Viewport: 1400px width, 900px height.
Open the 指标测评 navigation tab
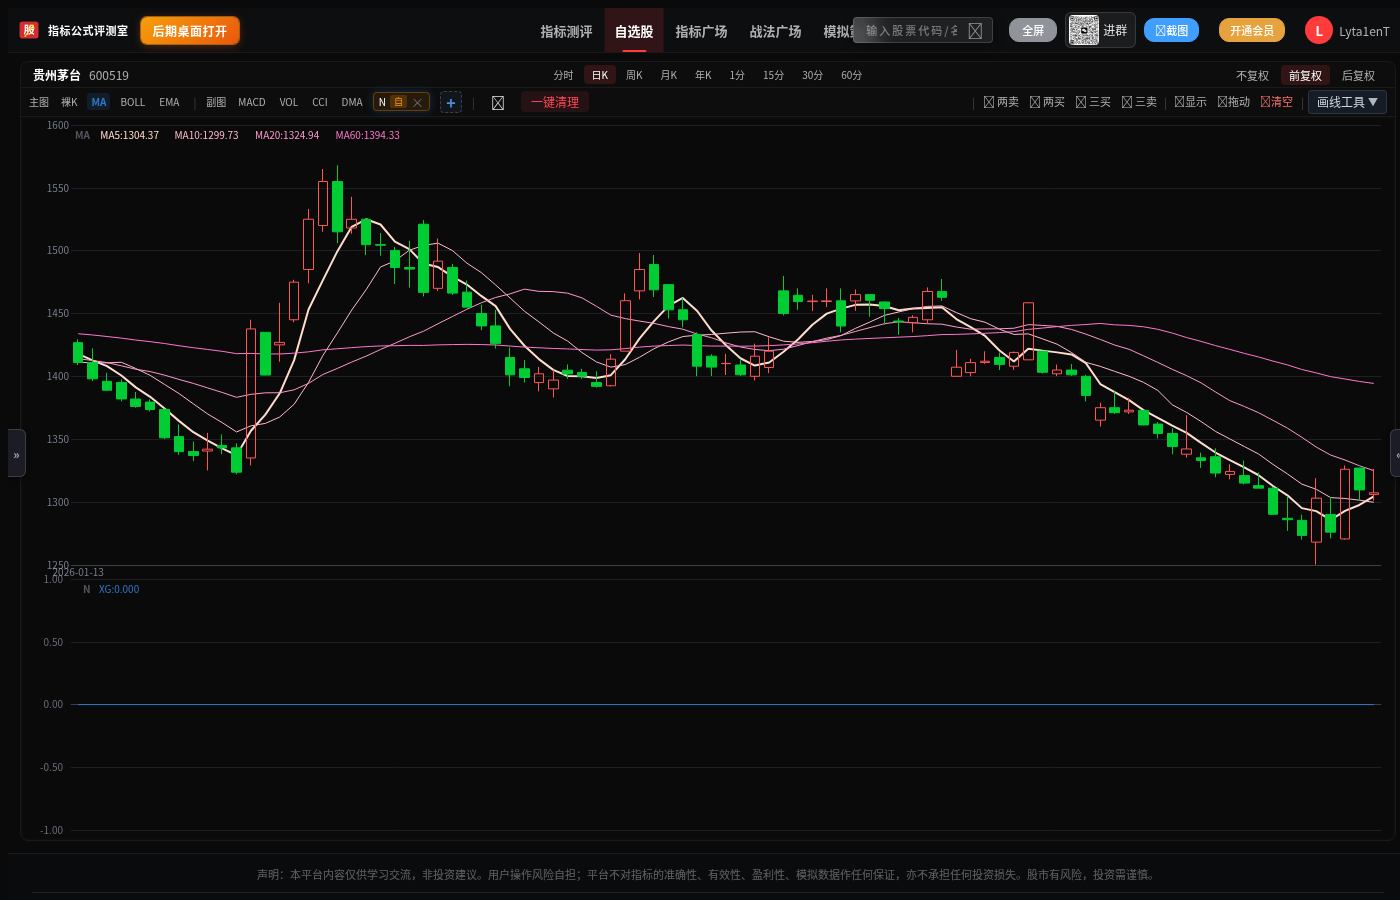[x=566, y=31]
